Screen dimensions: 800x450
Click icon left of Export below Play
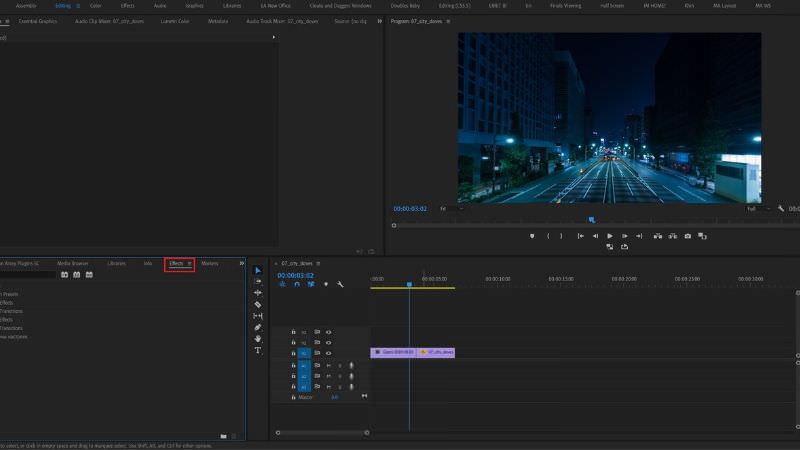coord(610,247)
